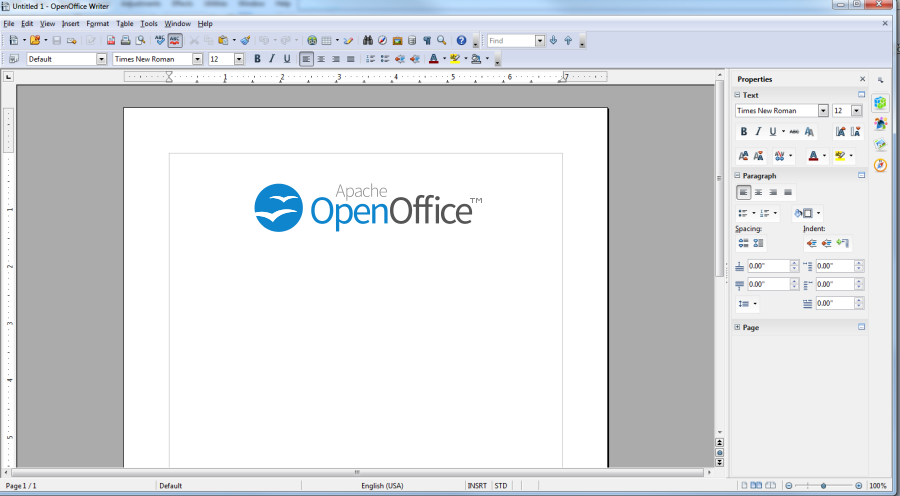900x496 pixels.
Task: Click the Paste clipboard icon
Action: [x=223, y=40]
